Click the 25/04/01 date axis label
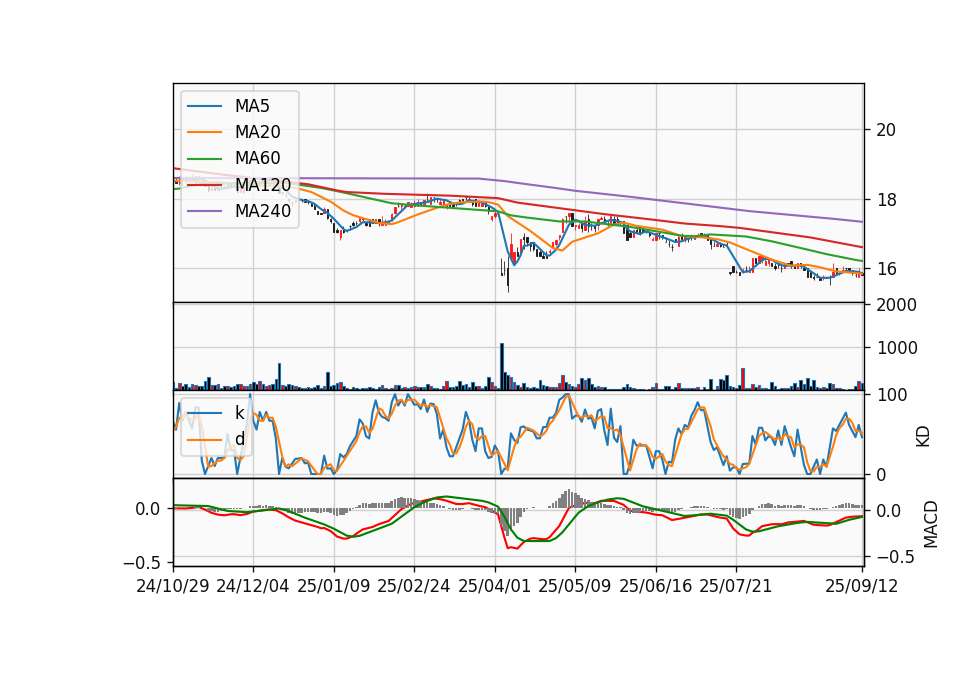This screenshot has width=960, height=690. (x=494, y=586)
